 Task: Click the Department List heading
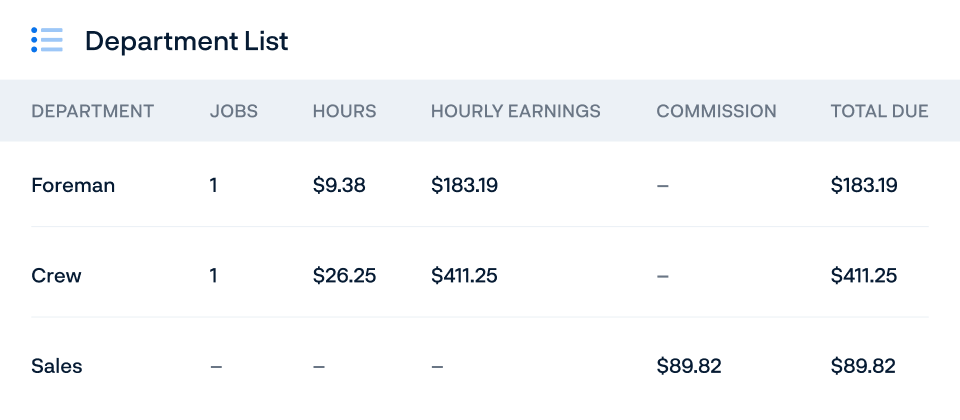[187, 41]
